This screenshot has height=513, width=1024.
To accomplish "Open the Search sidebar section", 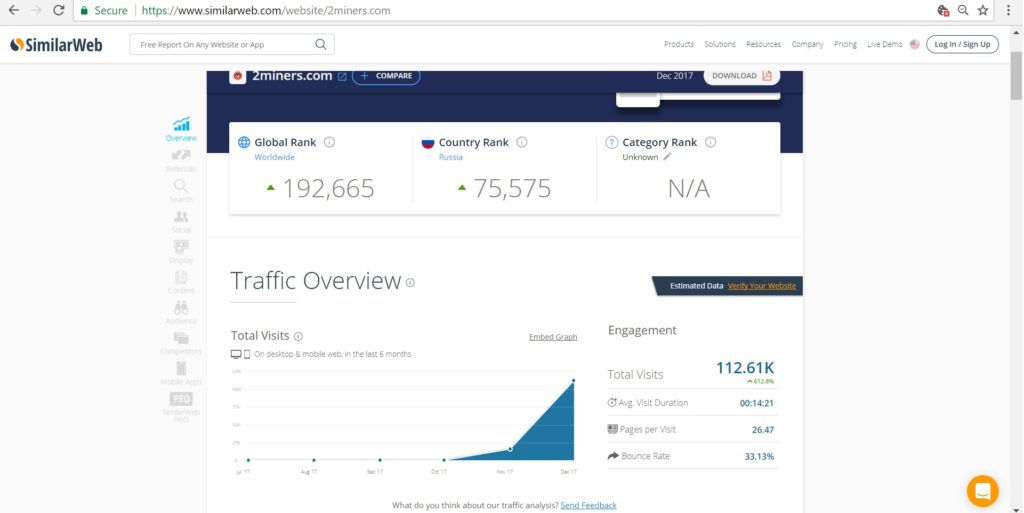I will tap(181, 191).
